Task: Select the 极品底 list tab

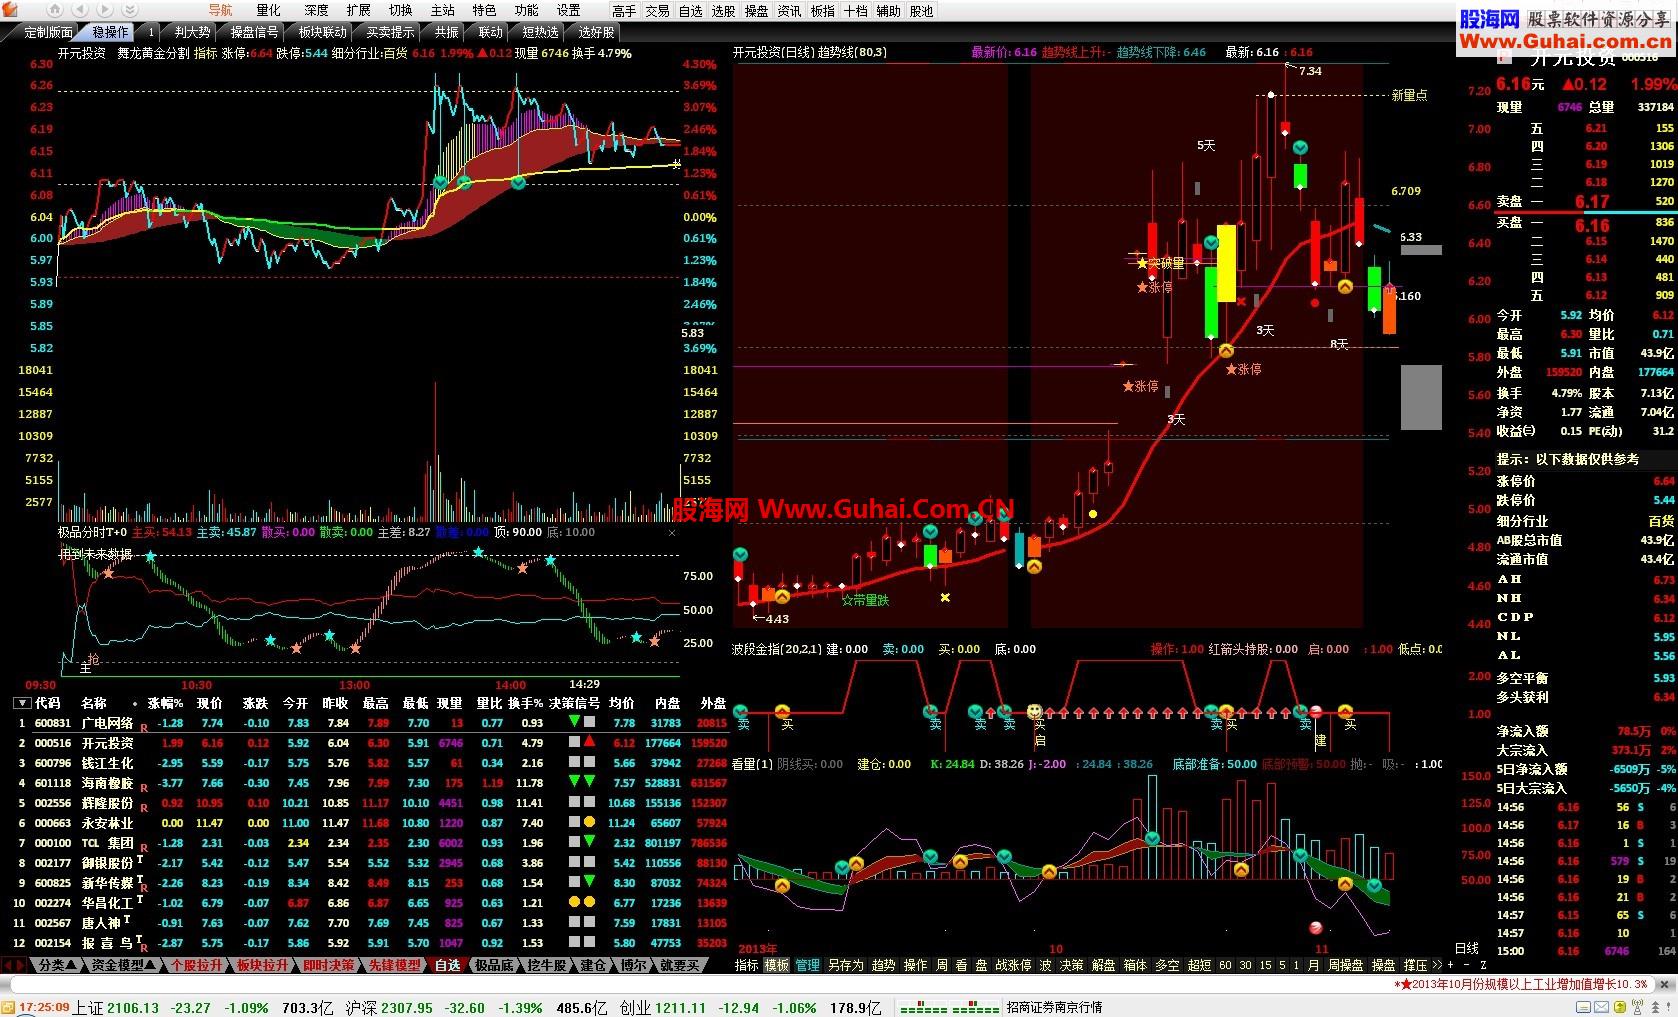Action: tap(493, 965)
